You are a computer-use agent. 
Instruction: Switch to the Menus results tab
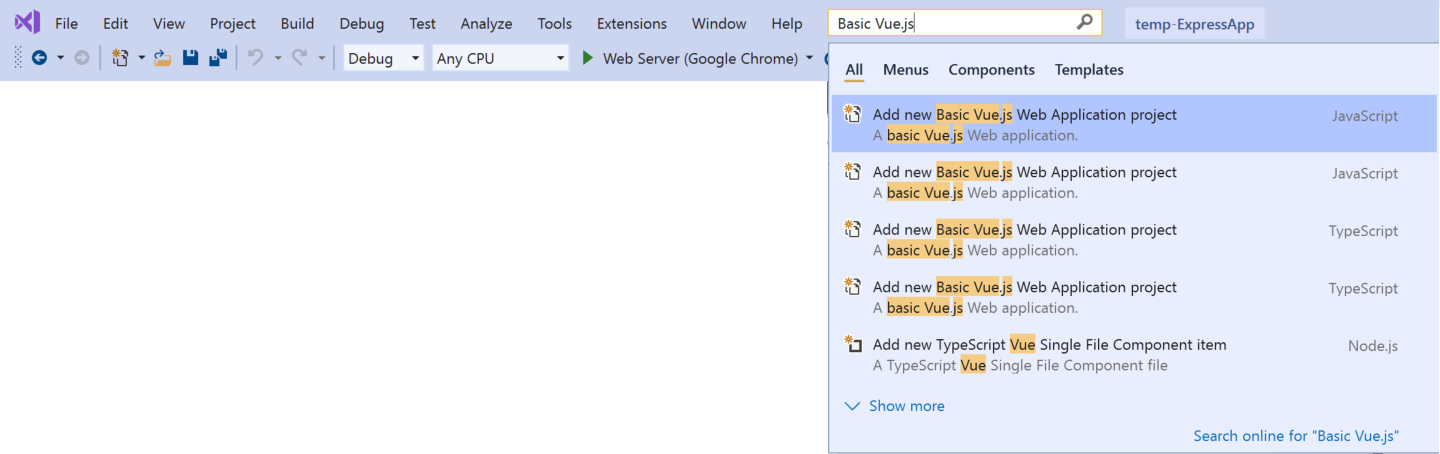click(x=906, y=70)
